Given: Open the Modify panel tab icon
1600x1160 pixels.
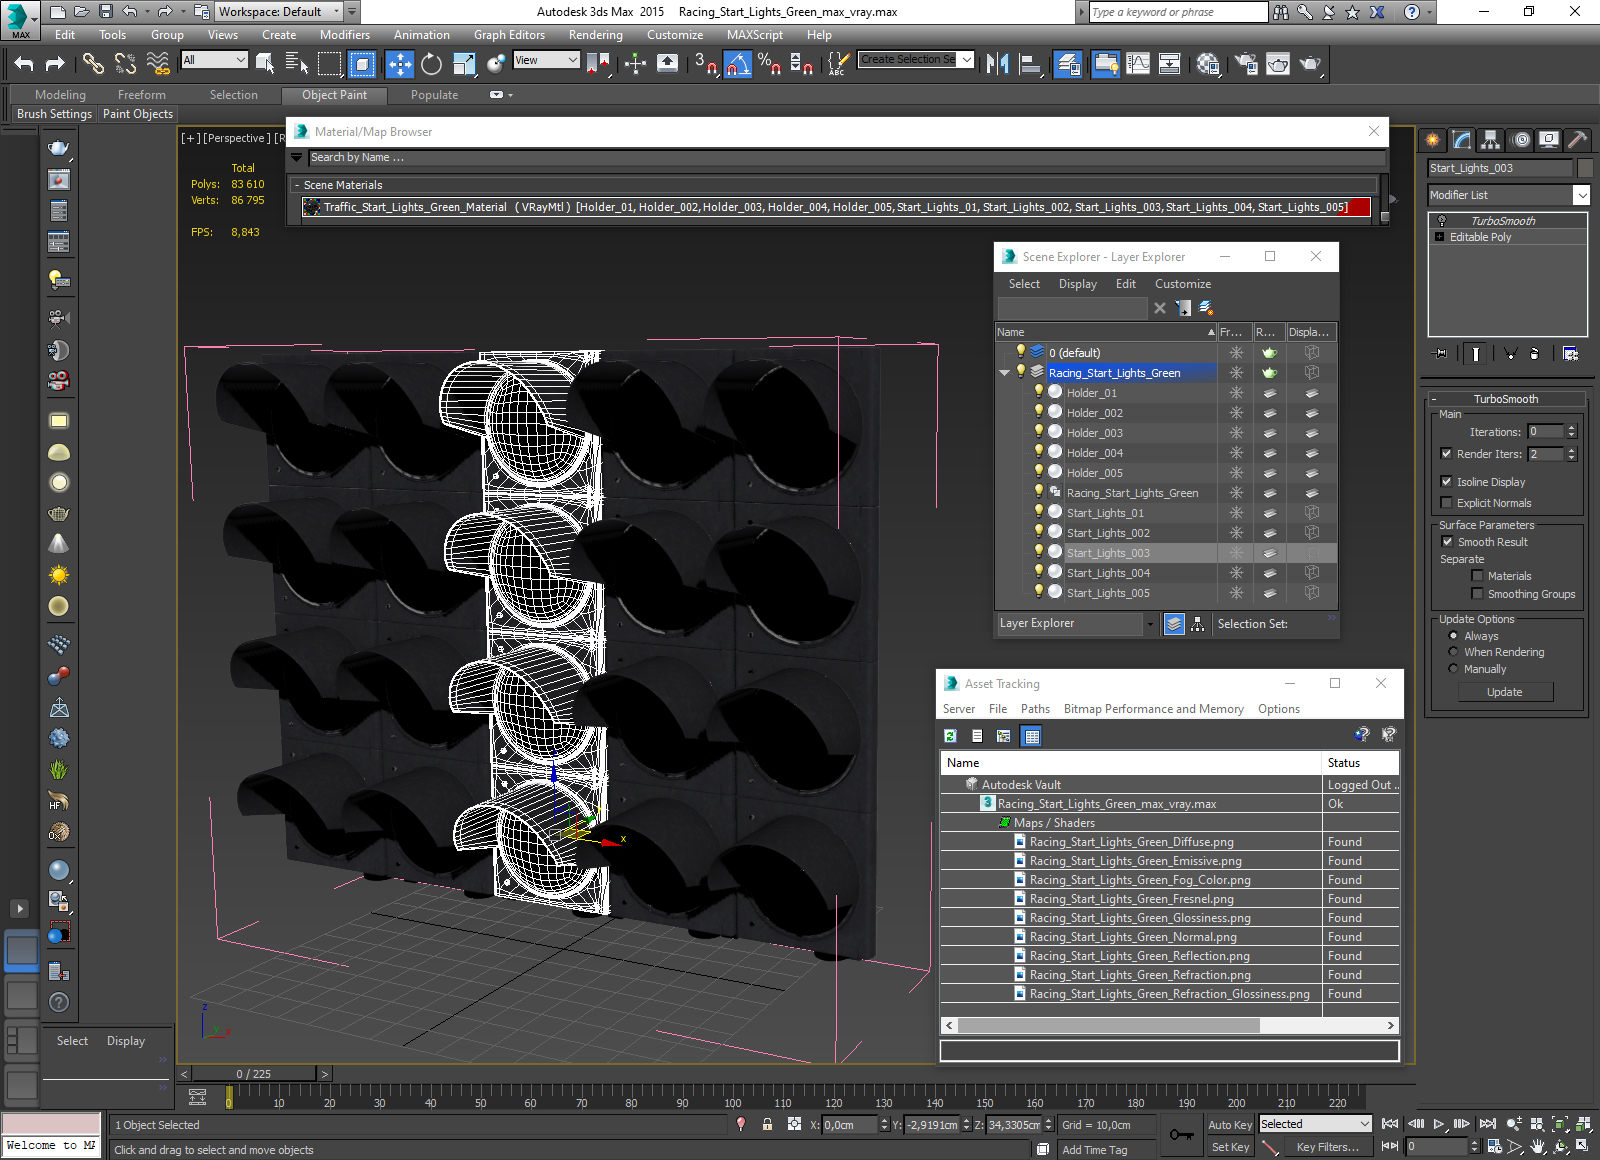Looking at the screenshot, I should click(x=1462, y=140).
